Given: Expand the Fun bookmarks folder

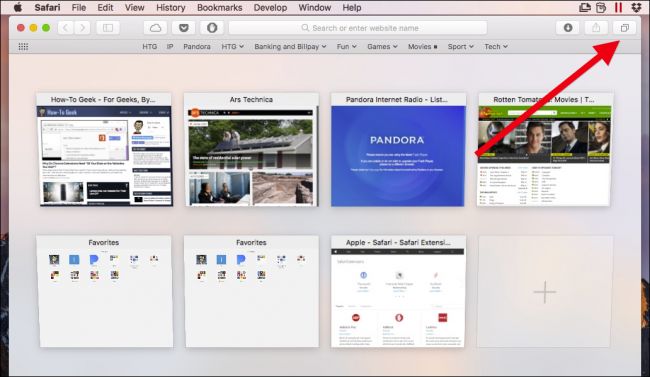Looking at the screenshot, I should (x=347, y=46).
